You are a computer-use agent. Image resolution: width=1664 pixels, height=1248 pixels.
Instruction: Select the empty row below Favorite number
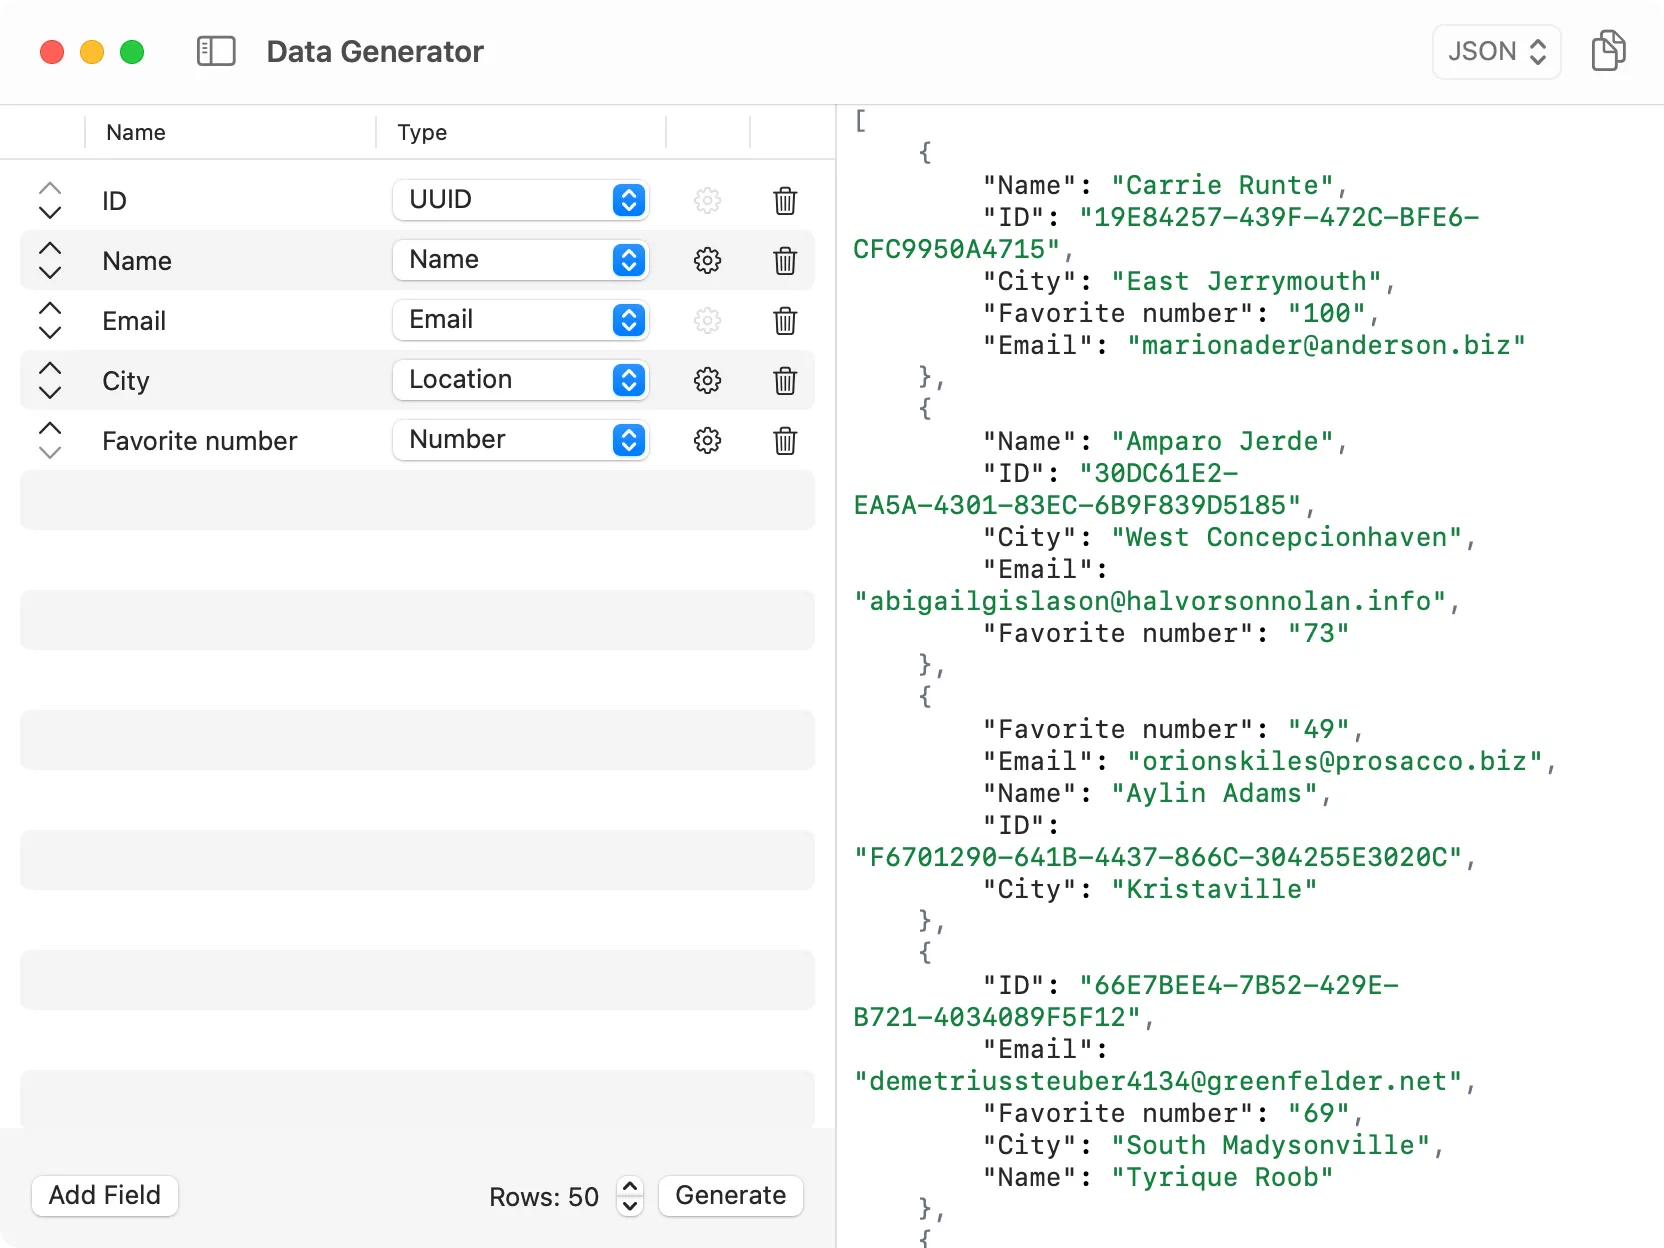[x=416, y=500]
